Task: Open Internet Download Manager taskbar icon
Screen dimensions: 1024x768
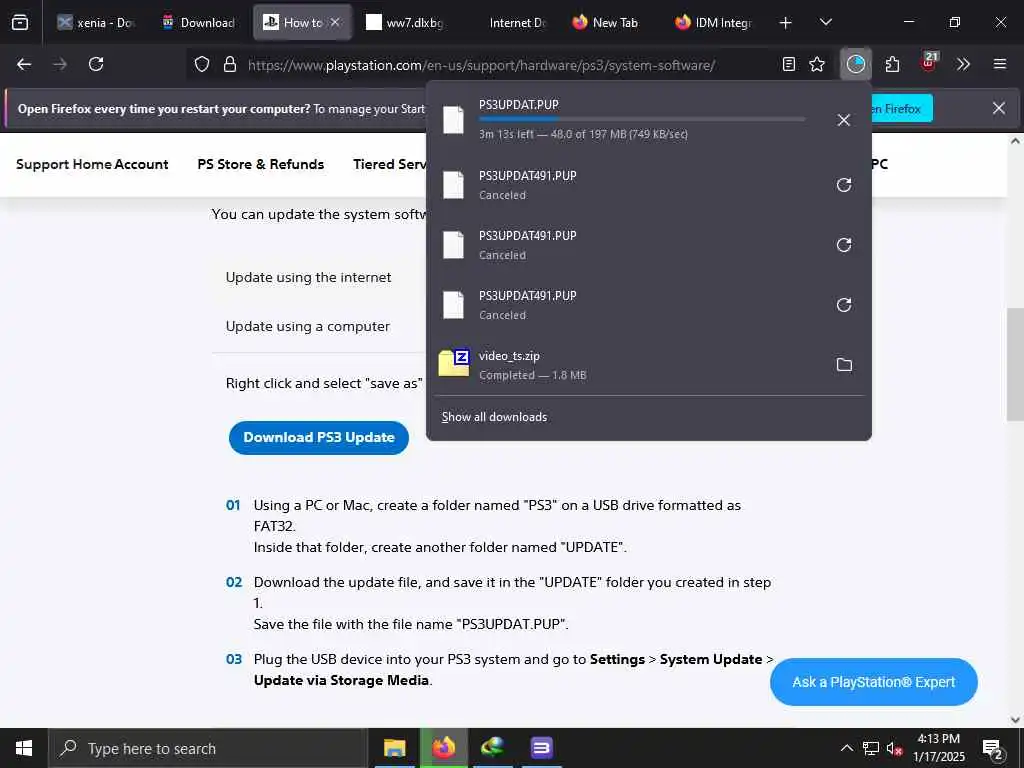Action: pyautogui.click(x=492, y=748)
